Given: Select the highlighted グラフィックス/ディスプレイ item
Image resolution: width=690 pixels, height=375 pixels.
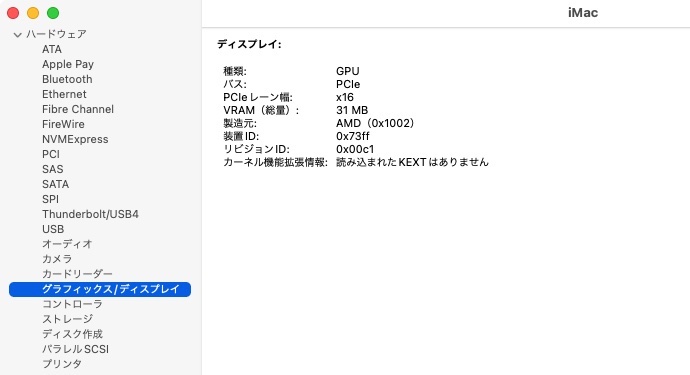Looking at the screenshot, I should (x=100, y=289).
